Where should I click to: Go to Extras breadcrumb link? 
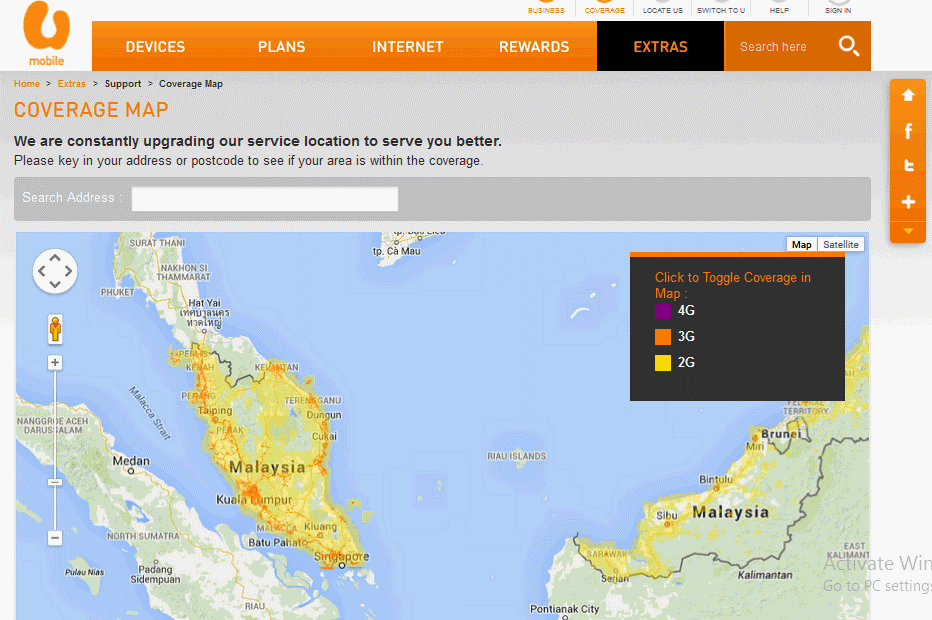click(71, 84)
